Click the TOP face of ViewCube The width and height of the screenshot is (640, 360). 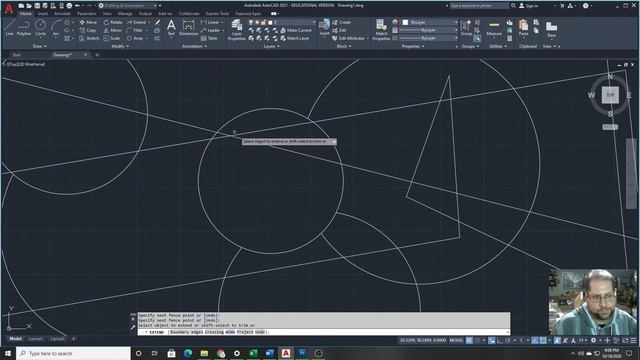click(610, 95)
